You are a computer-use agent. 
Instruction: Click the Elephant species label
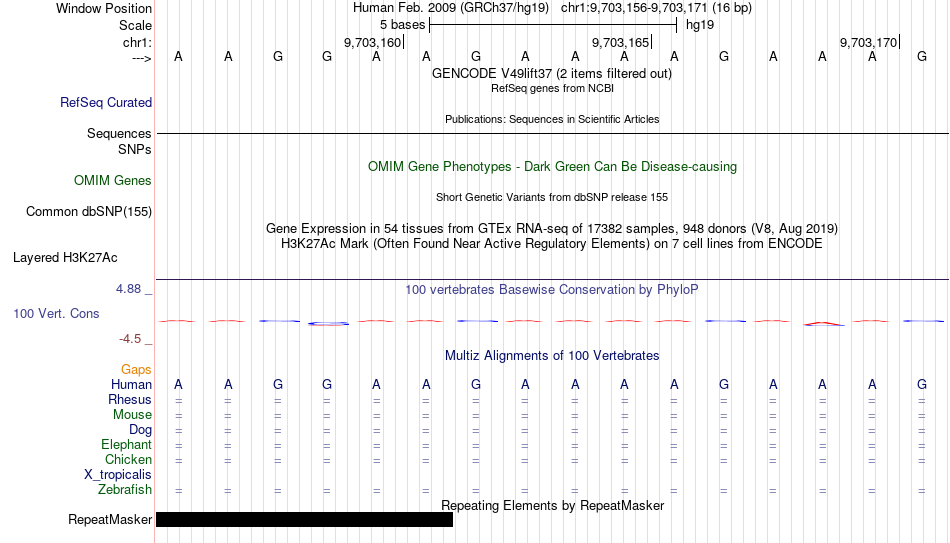coord(126,445)
